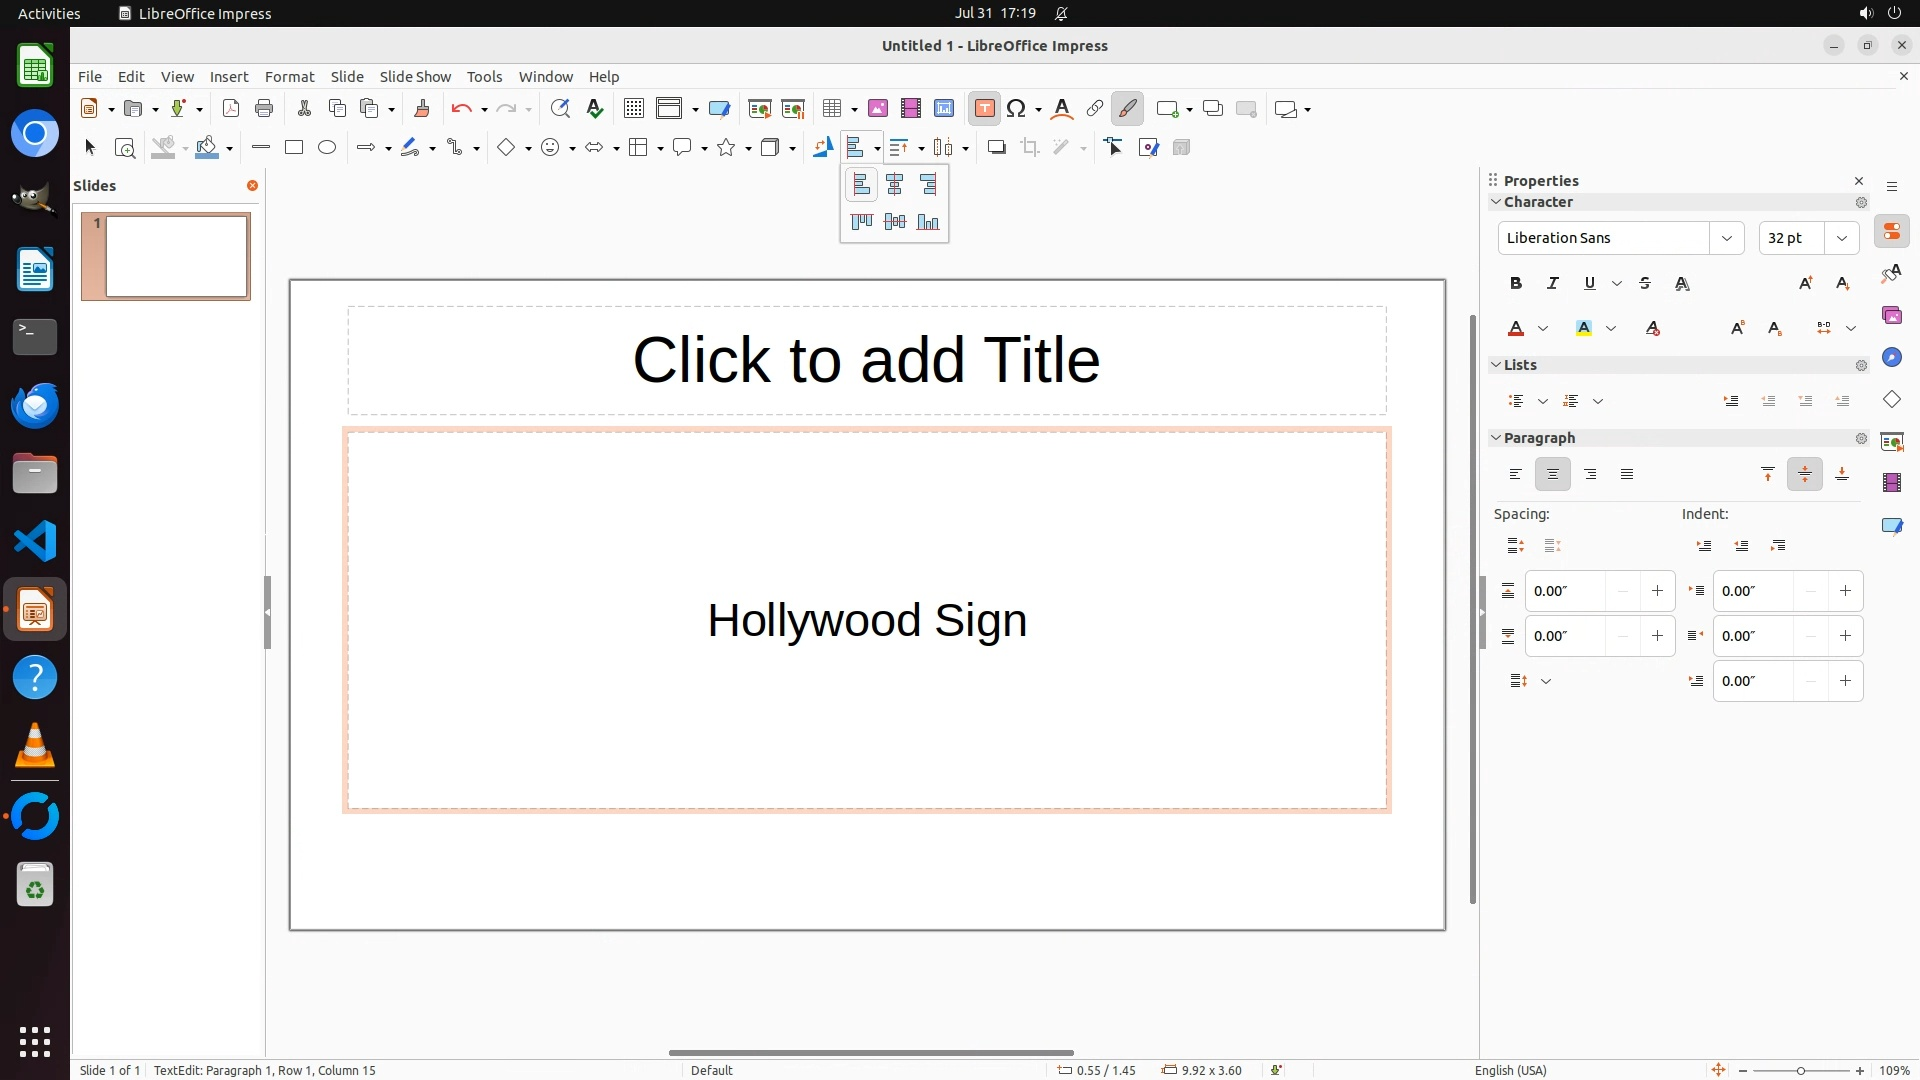The width and height of the screenshot is (1920, 1080).
Task: Click the align objects Centered icon in popup
Action: click(x=895, y=185)
